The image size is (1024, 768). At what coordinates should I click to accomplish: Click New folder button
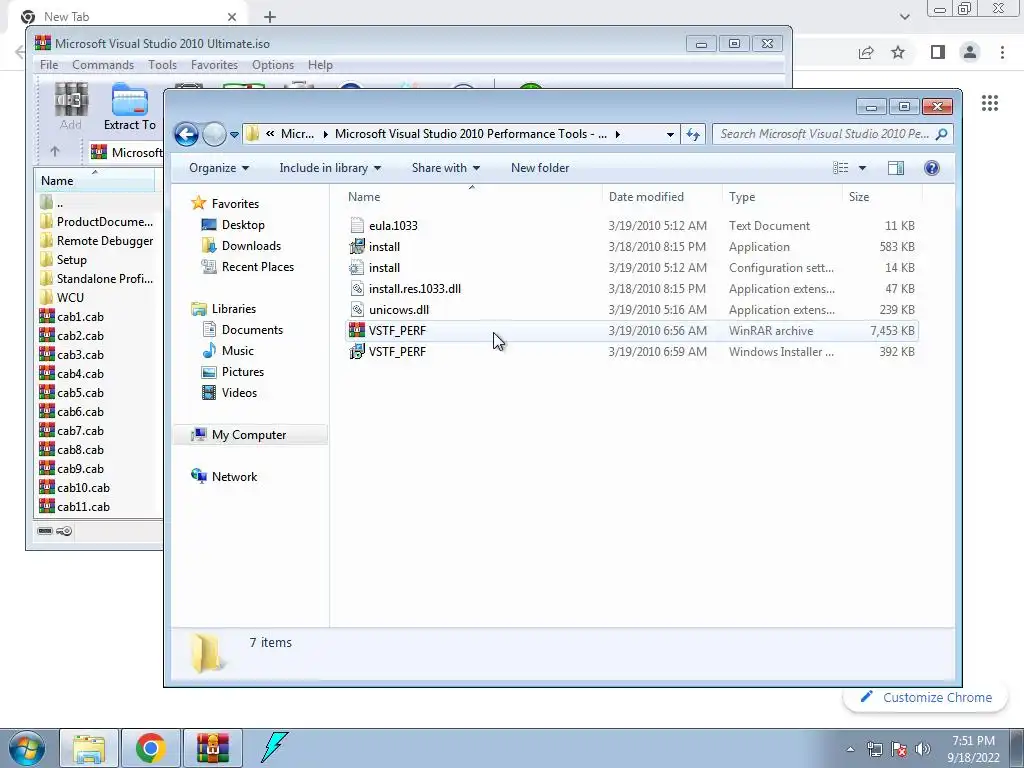(540, 168)
